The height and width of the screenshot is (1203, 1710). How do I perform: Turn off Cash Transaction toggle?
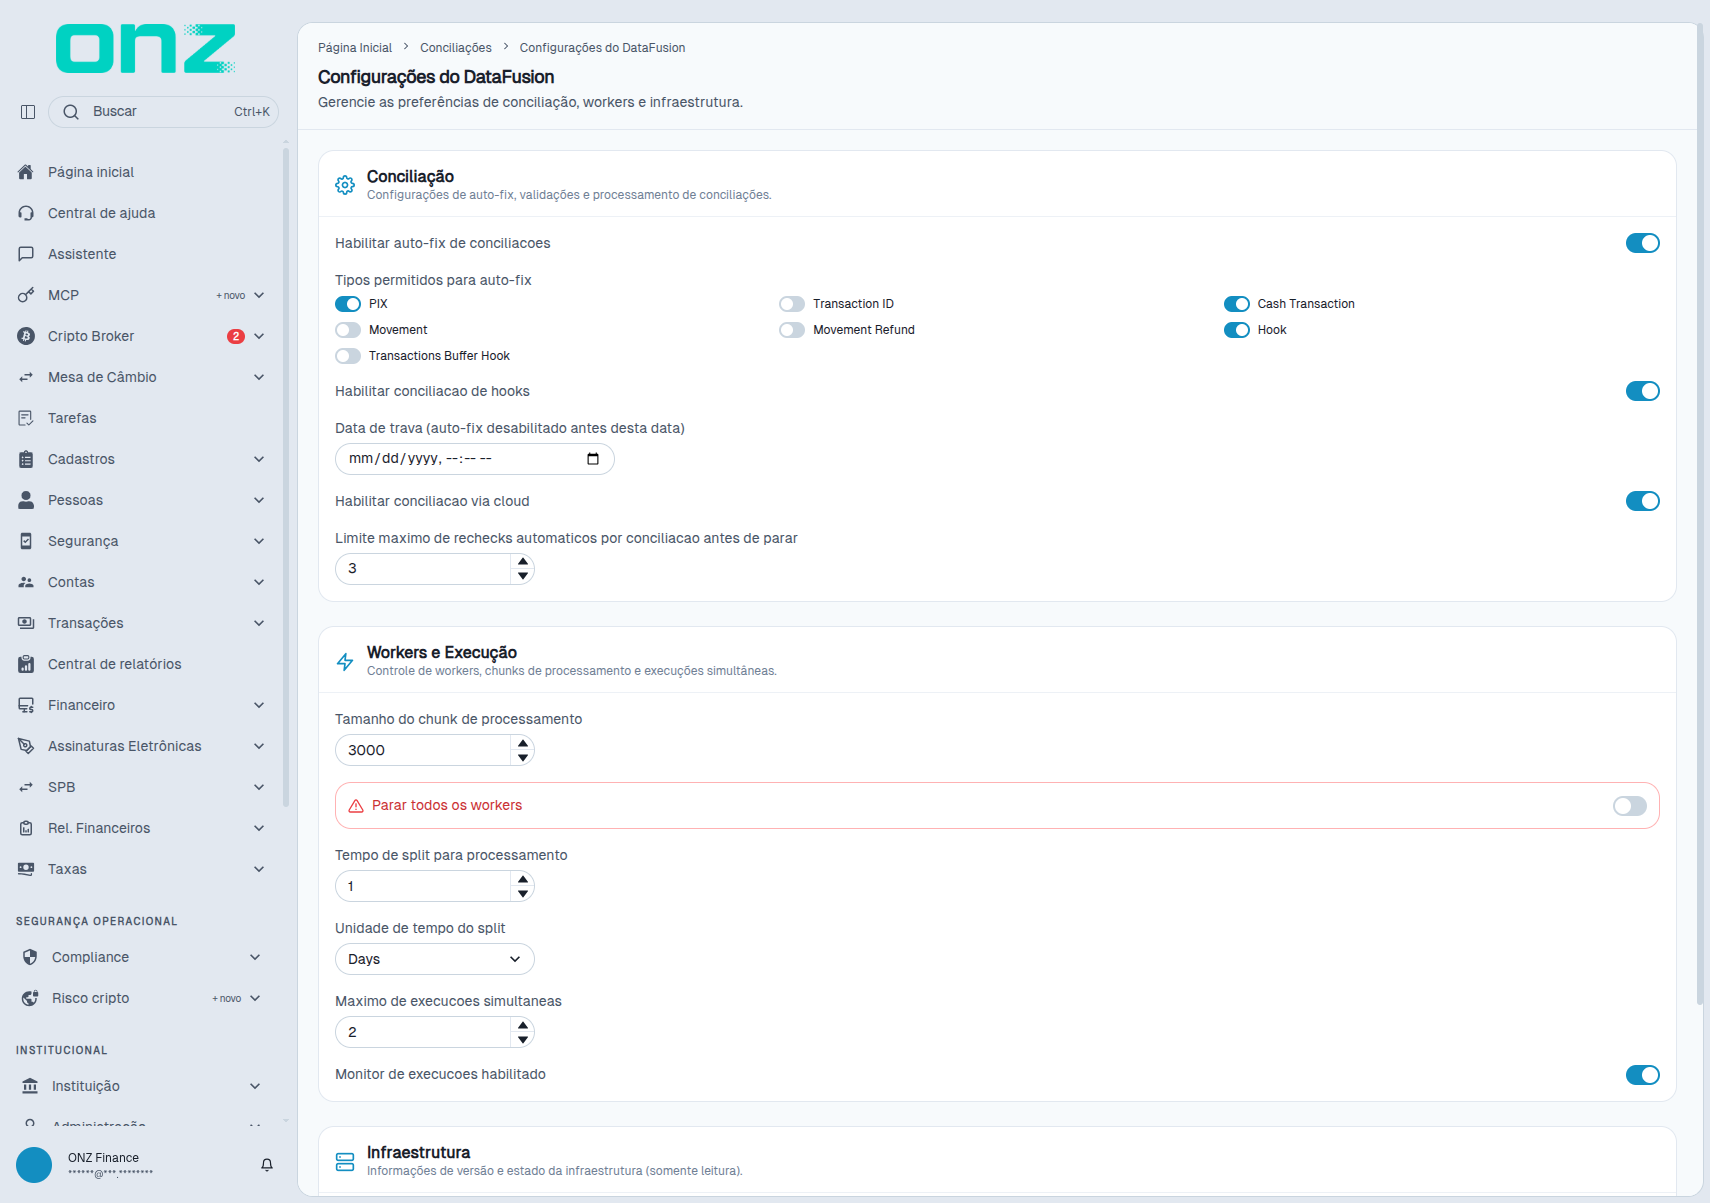pos(1237,304)
